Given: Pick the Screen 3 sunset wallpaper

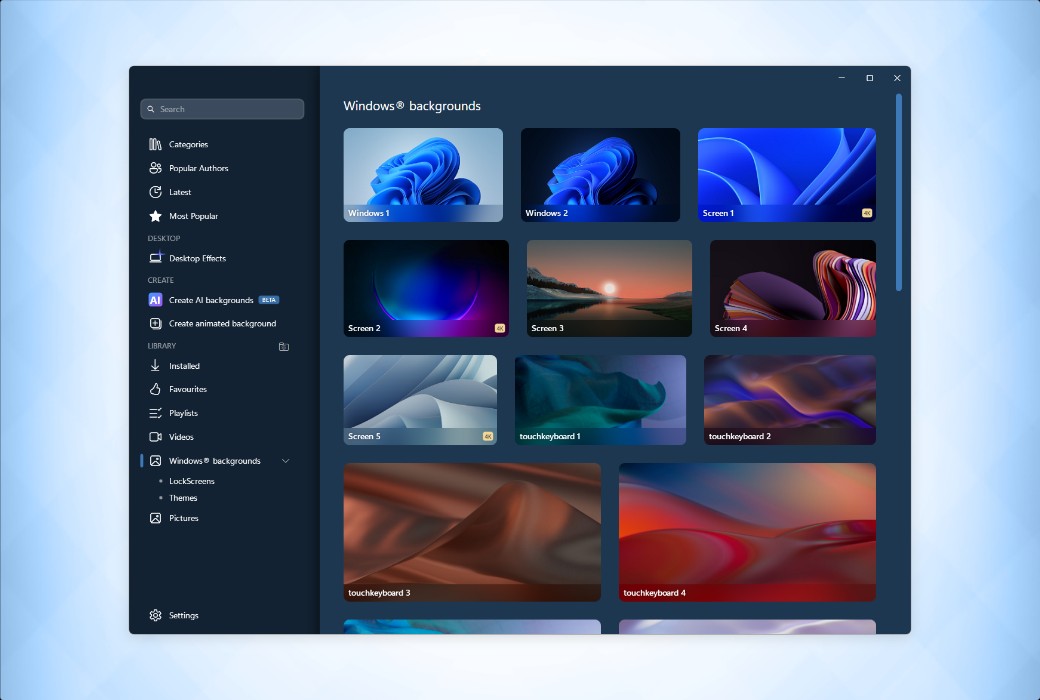Looking at the screenshot, I should 609,288.
